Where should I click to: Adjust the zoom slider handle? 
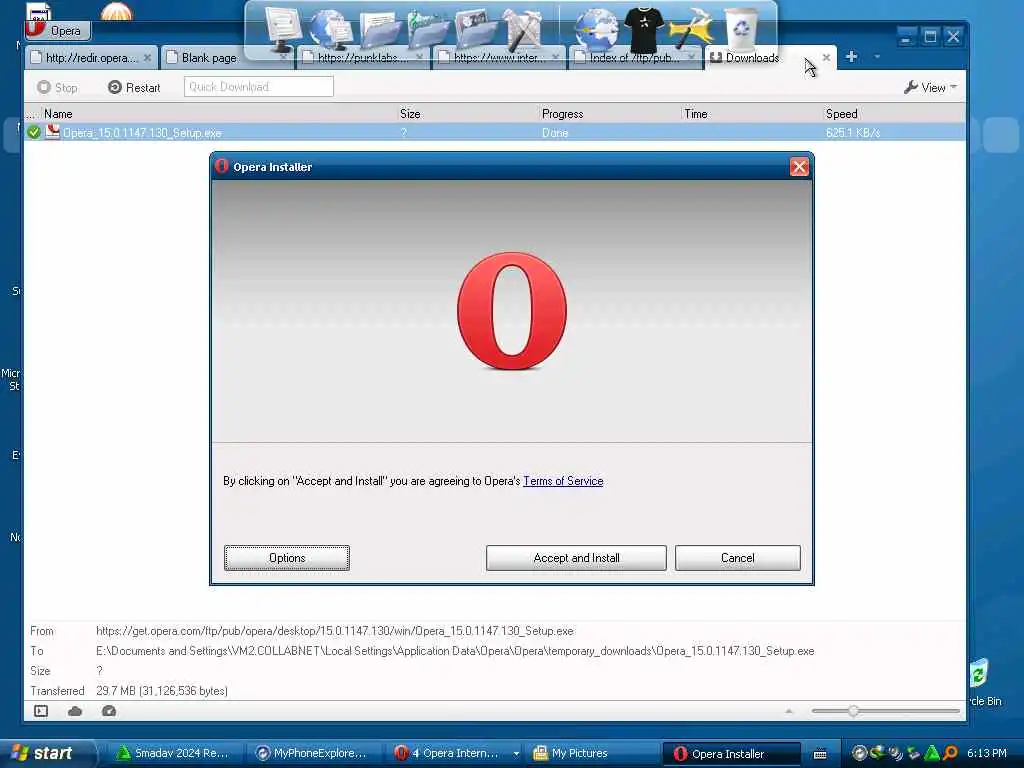pos(853,711)
